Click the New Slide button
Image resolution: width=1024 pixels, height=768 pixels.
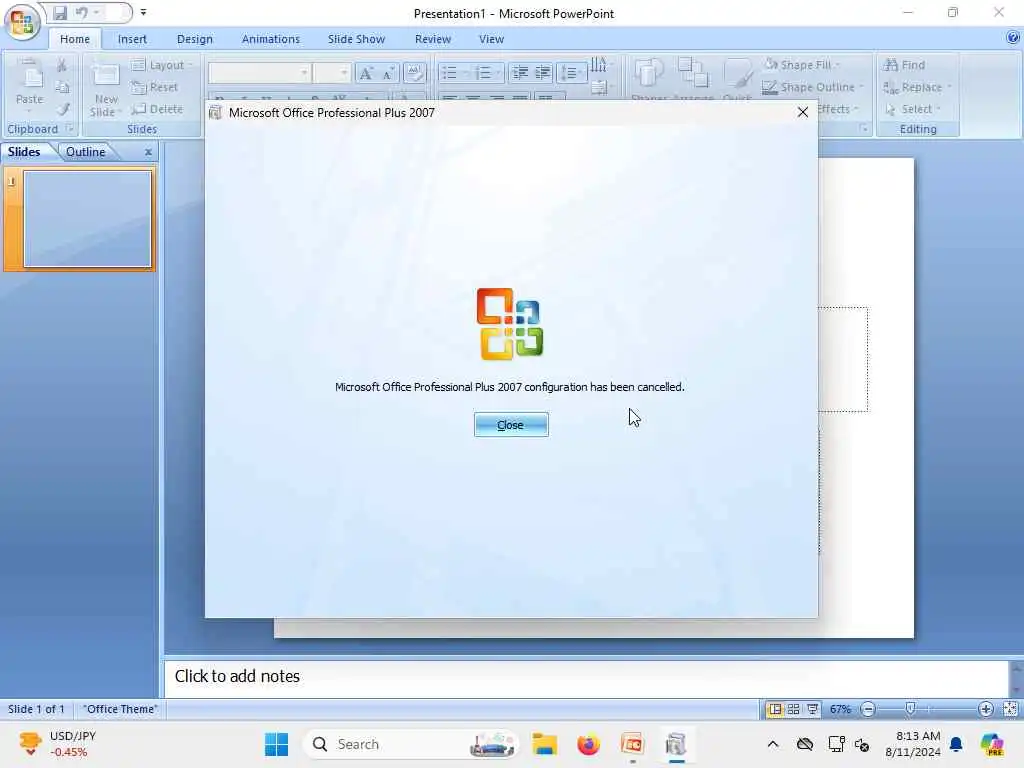coord(106,89)
